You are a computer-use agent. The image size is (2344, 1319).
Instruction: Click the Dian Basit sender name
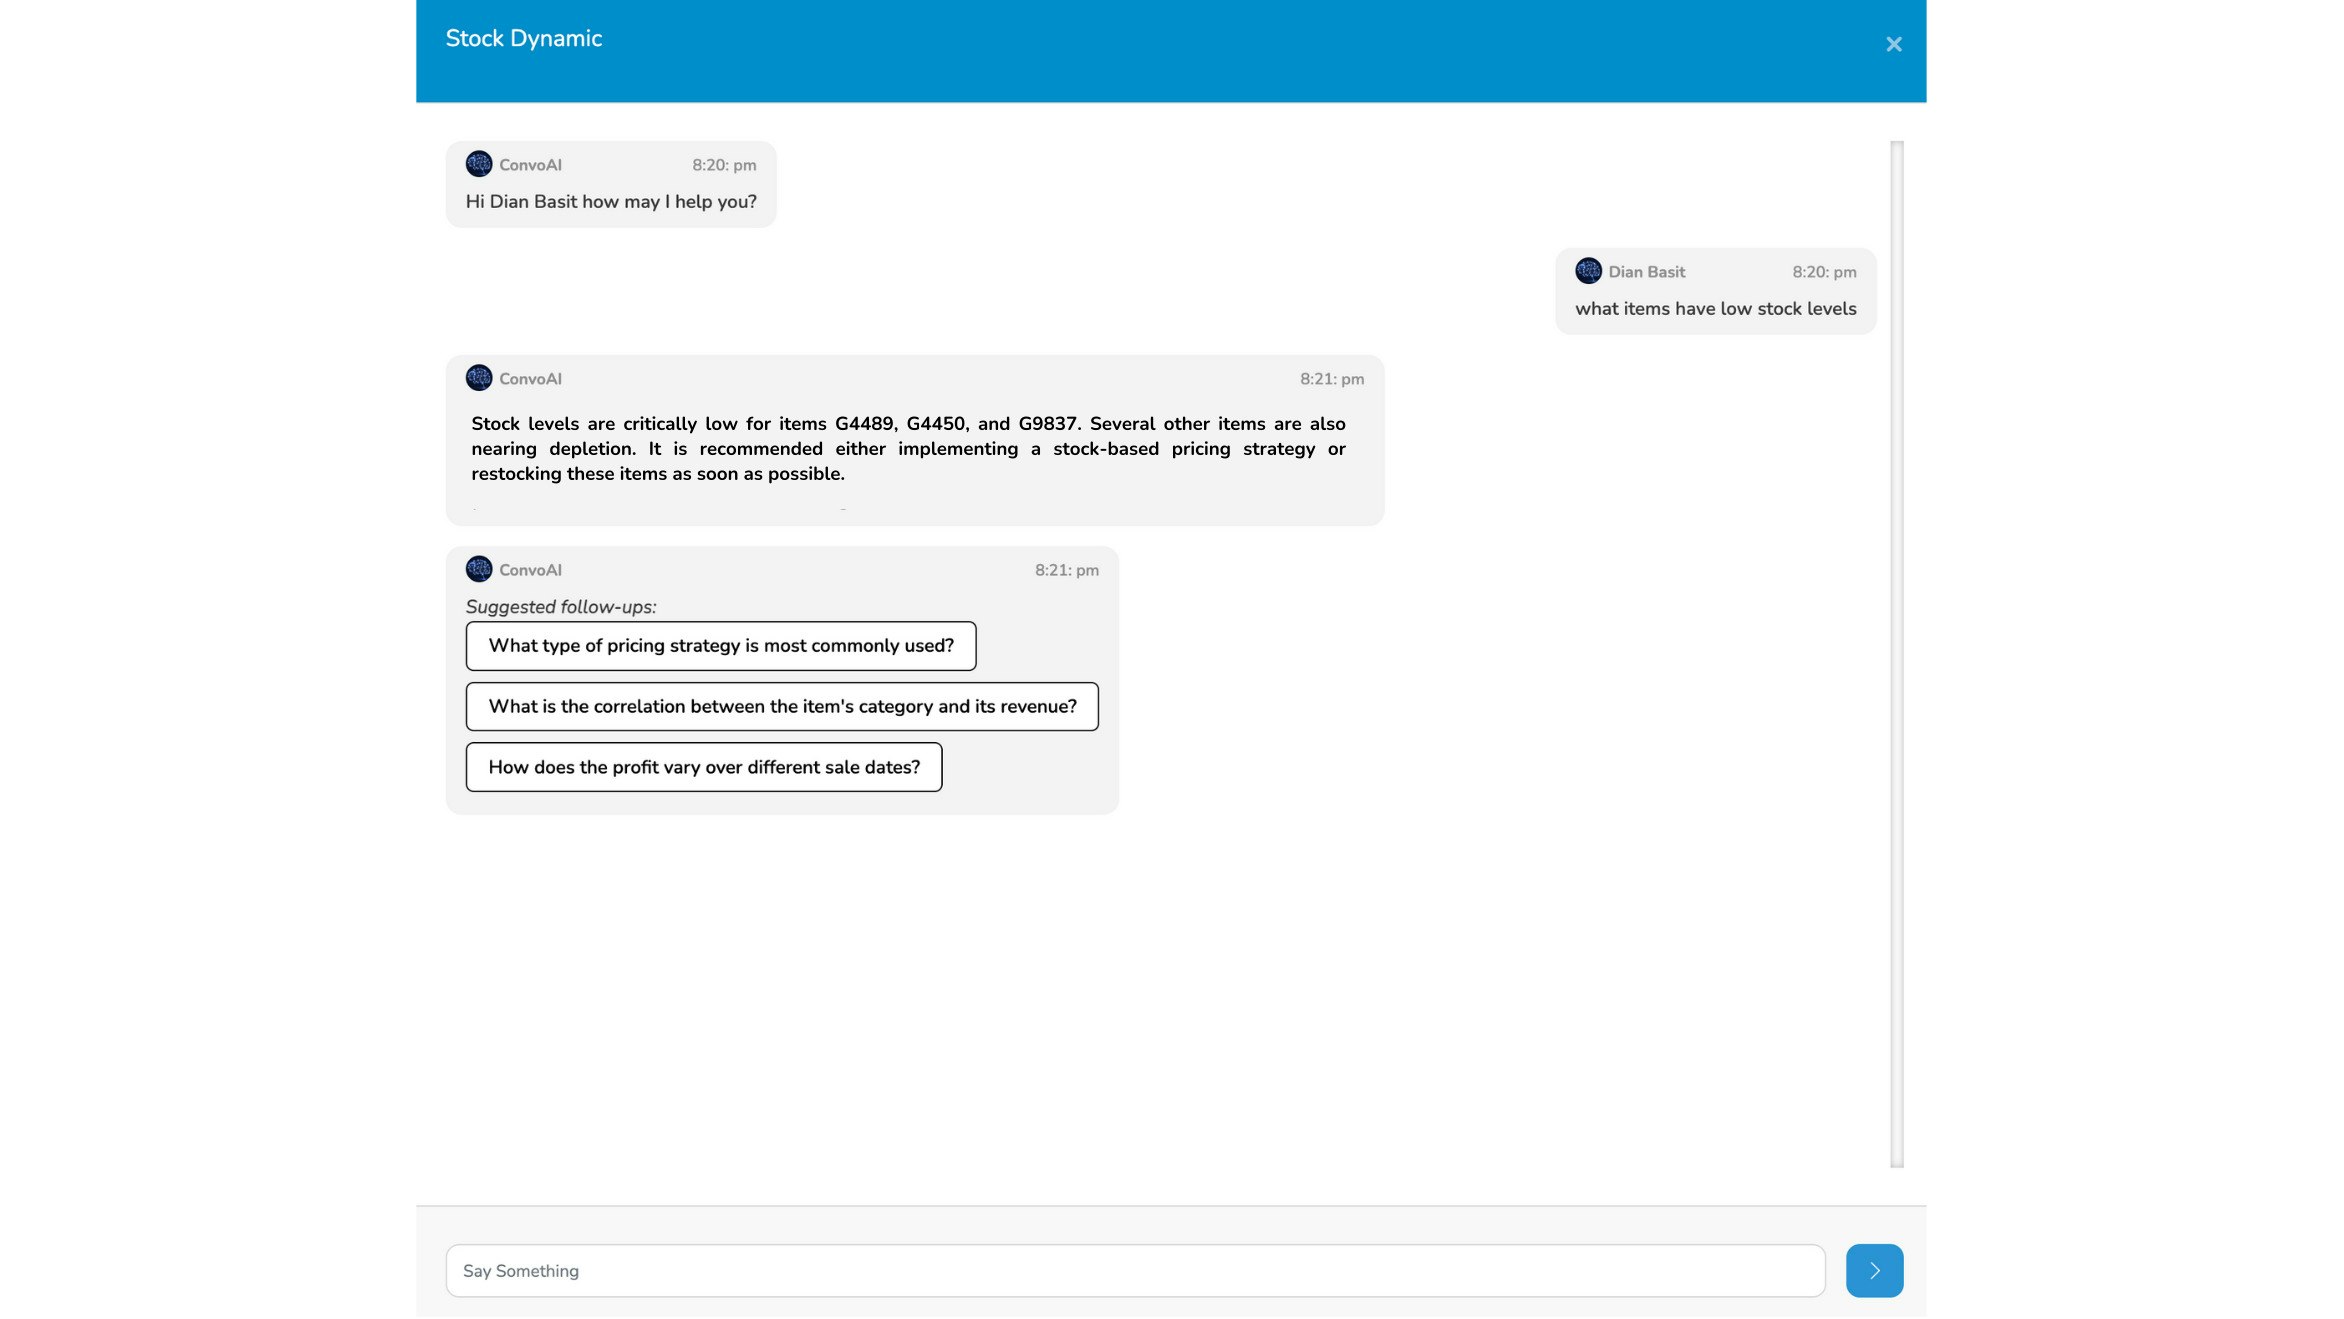(x=1645, y=272)
